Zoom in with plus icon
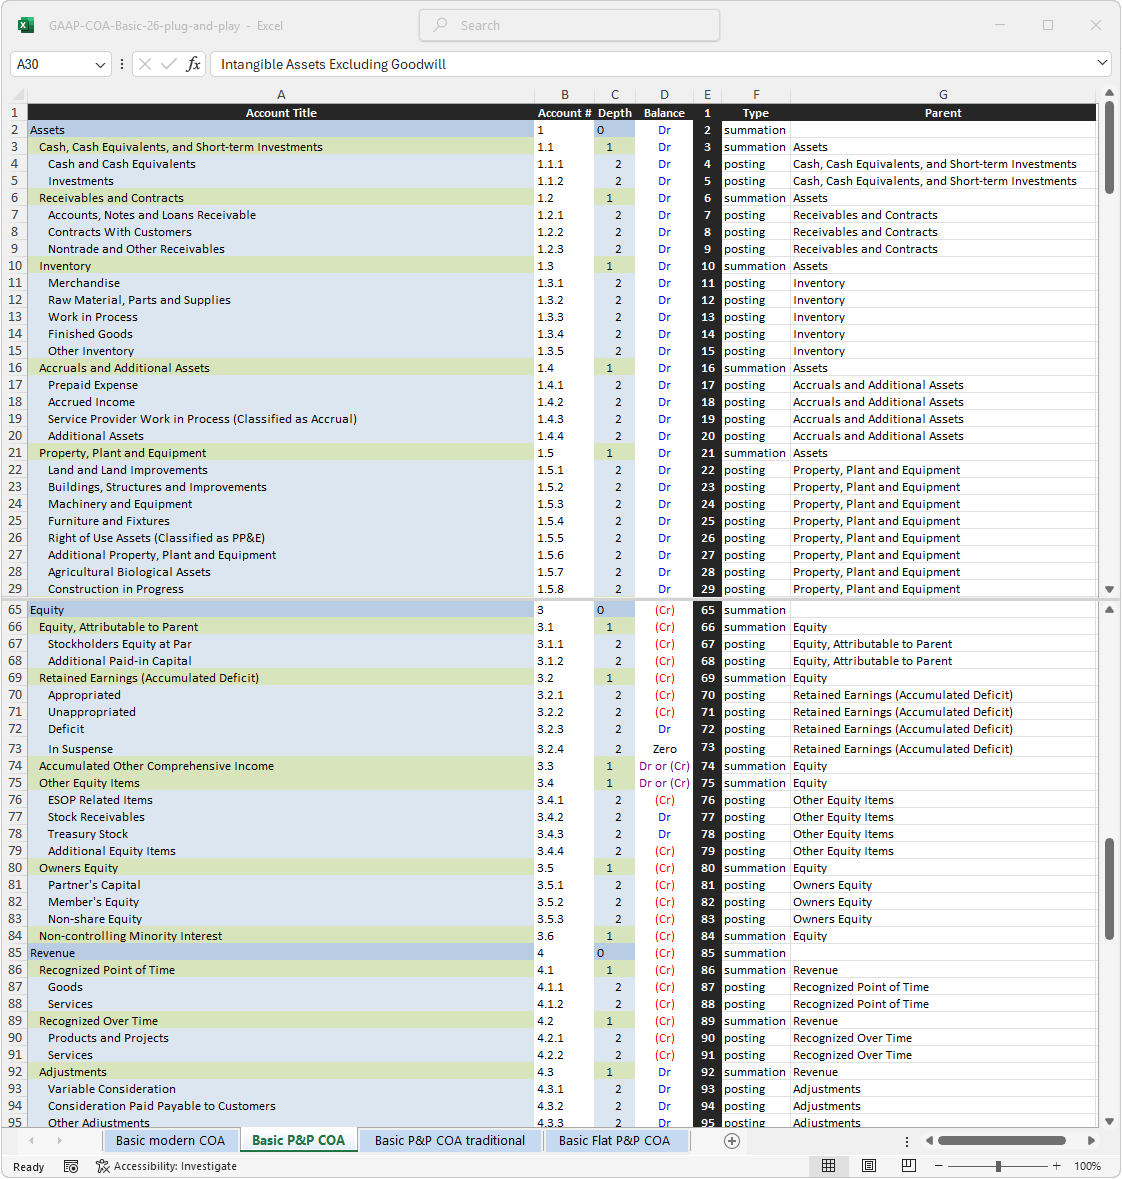 1057,1166
